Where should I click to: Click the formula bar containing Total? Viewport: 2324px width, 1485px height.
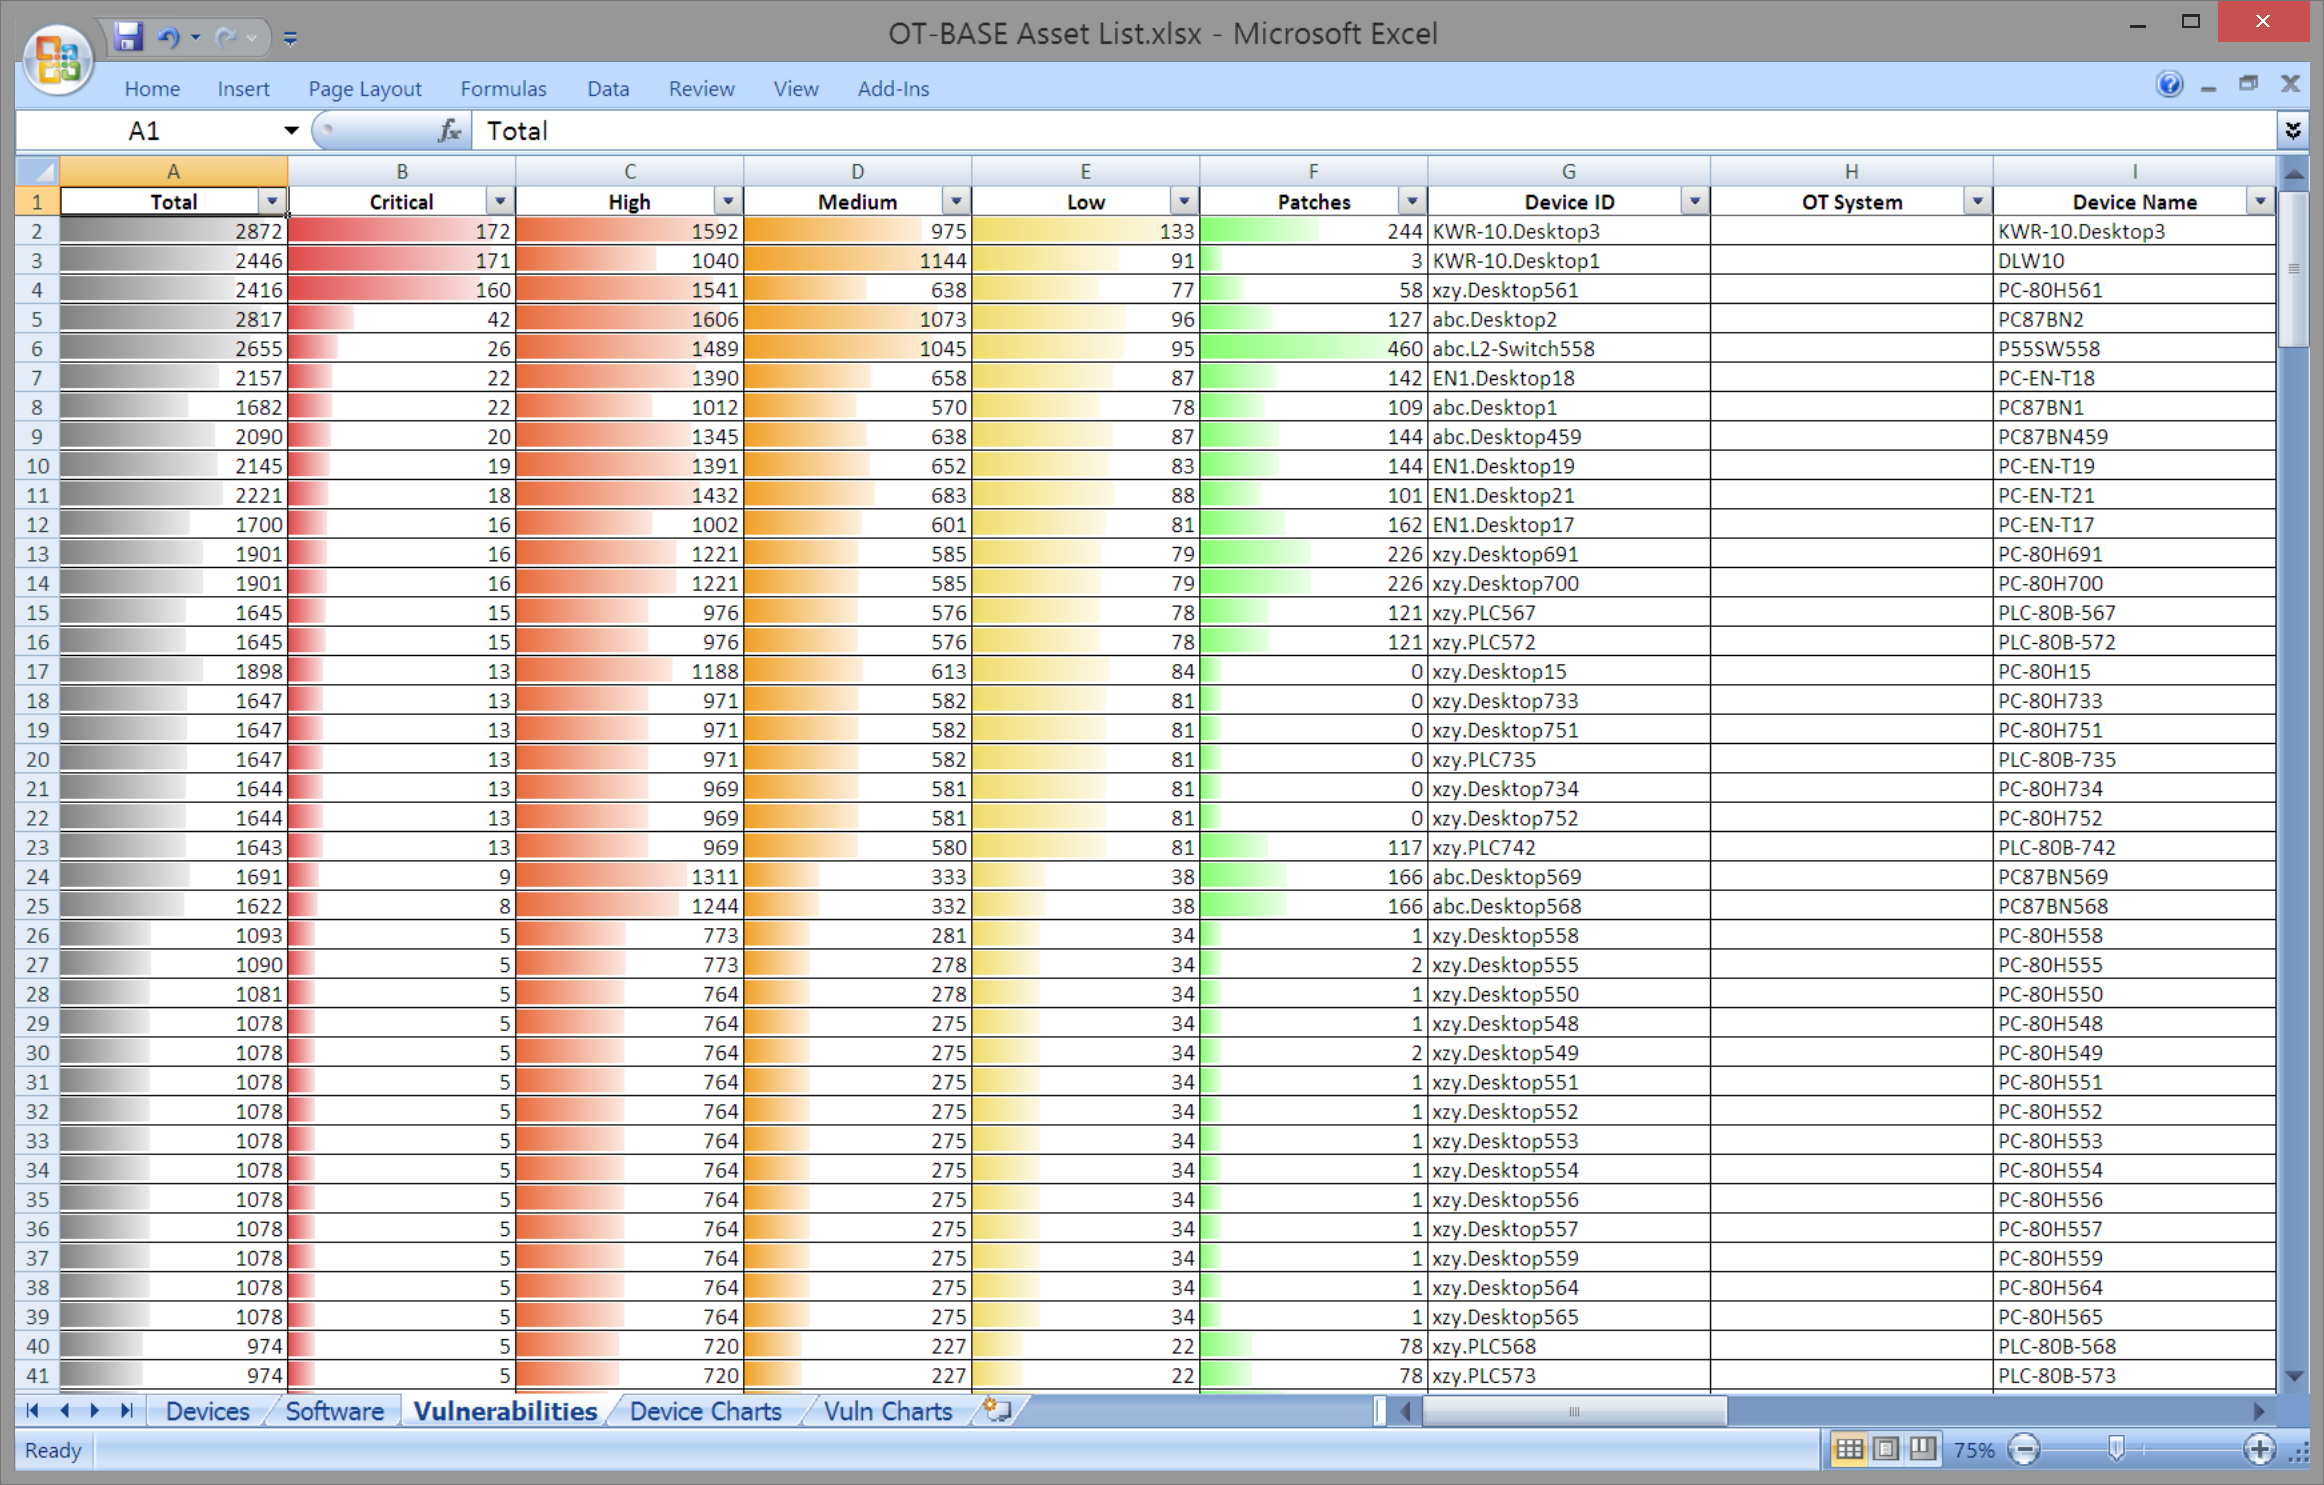click(x=1375, y=130)
